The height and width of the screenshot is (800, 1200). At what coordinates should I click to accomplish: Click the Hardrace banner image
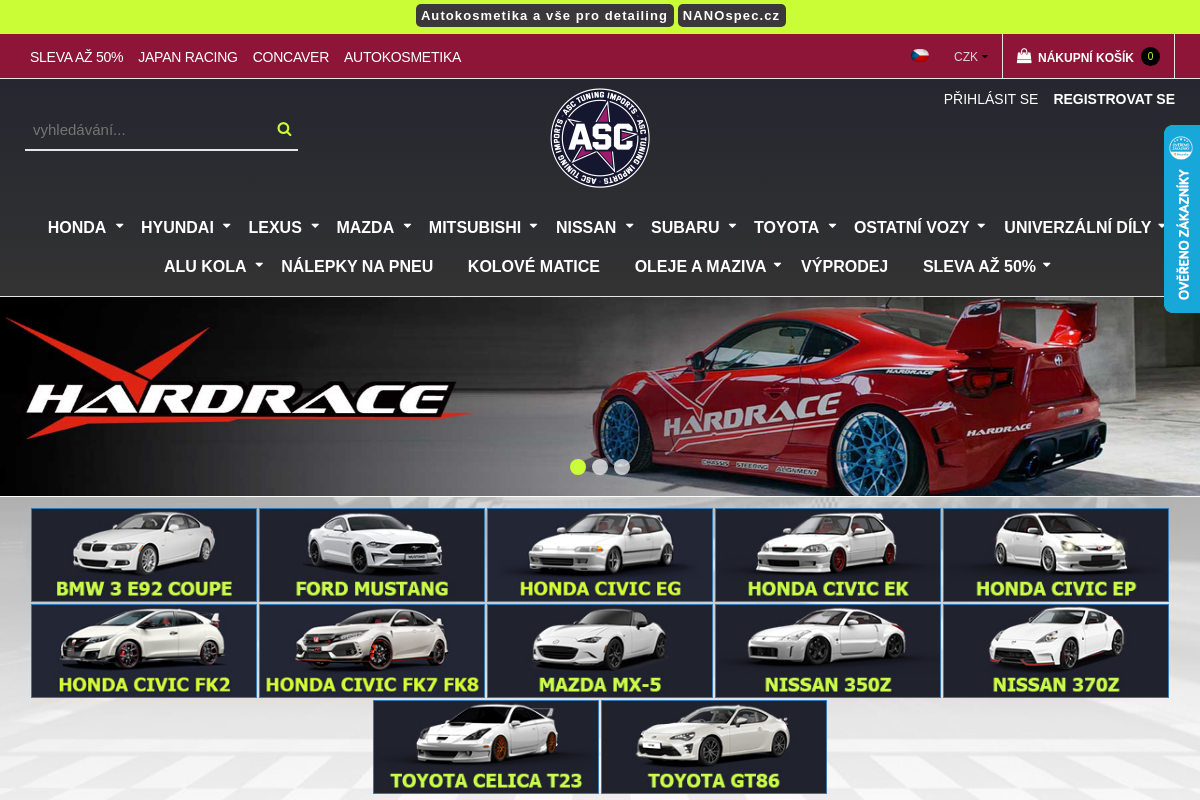[x=600, y=396]
